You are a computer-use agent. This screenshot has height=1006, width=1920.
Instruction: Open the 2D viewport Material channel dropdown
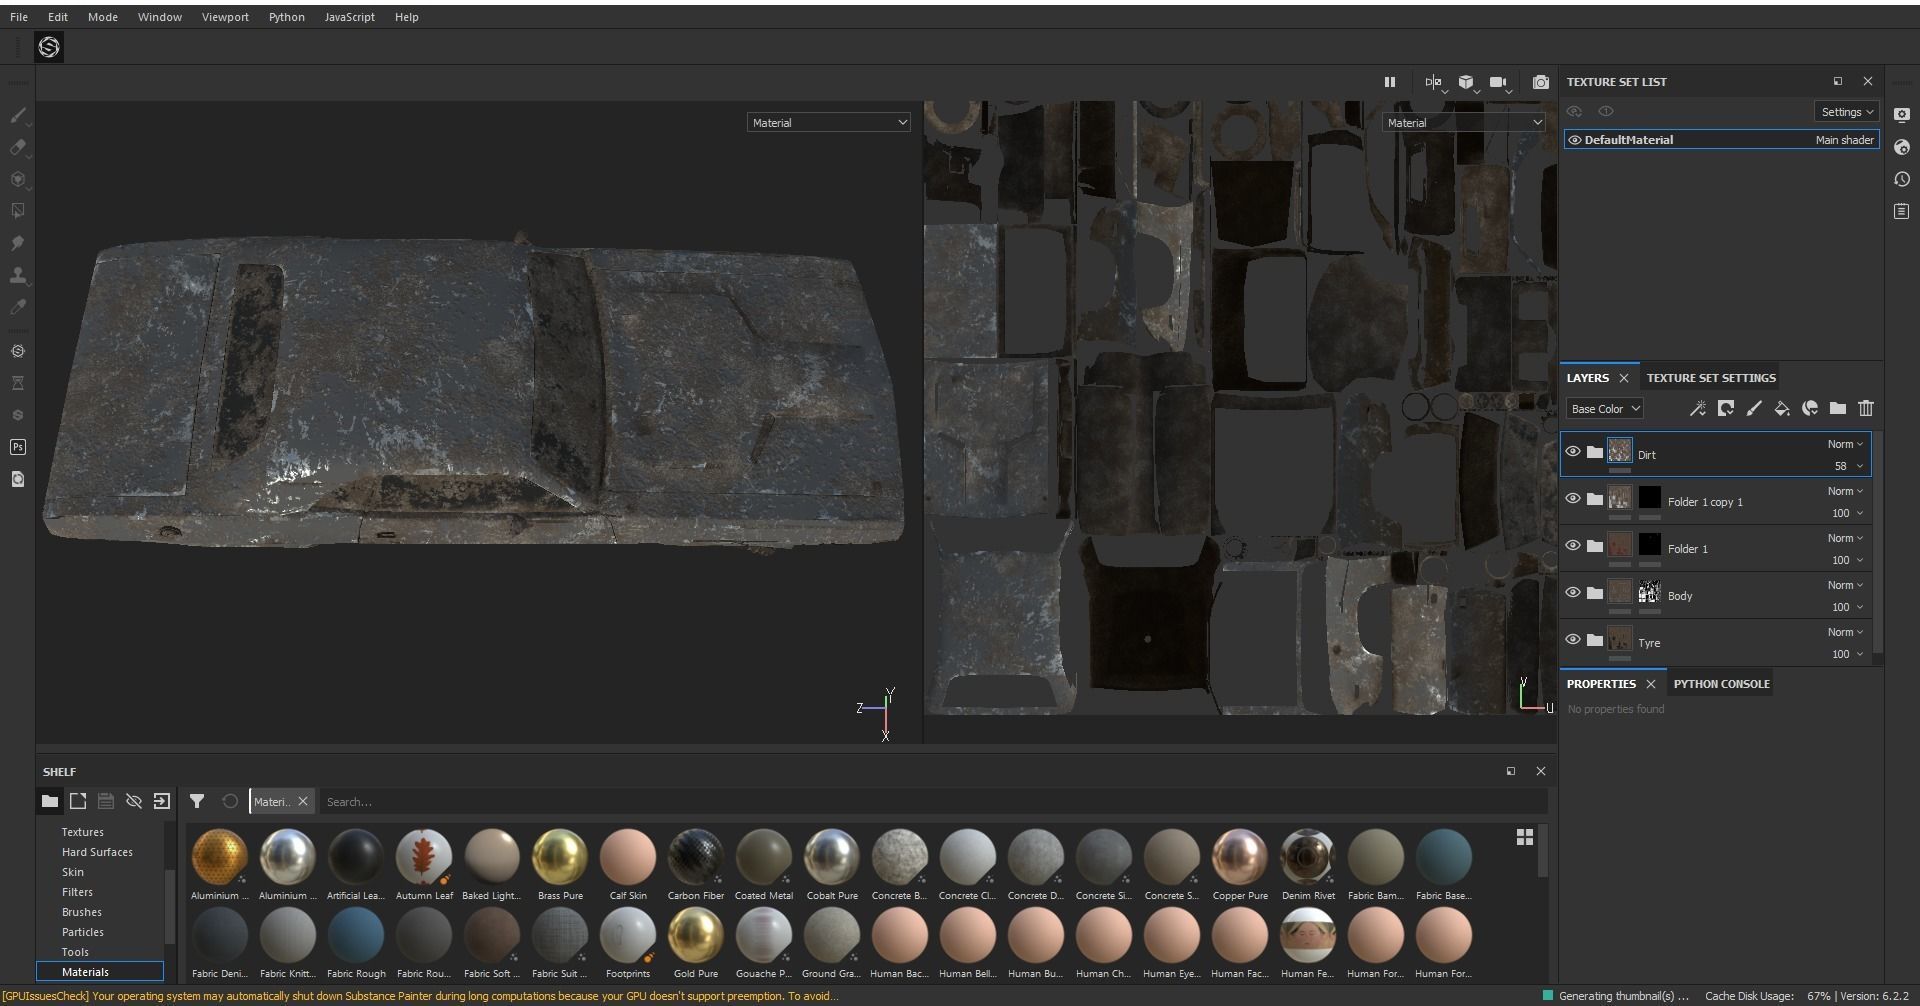click(1464, 123)
